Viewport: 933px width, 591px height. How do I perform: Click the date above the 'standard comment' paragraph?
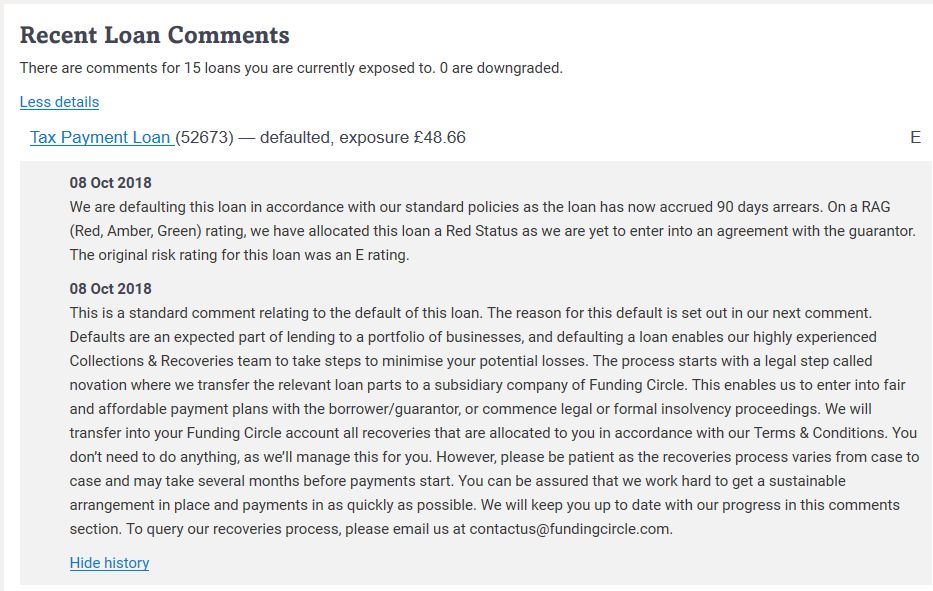click(111, 289)
